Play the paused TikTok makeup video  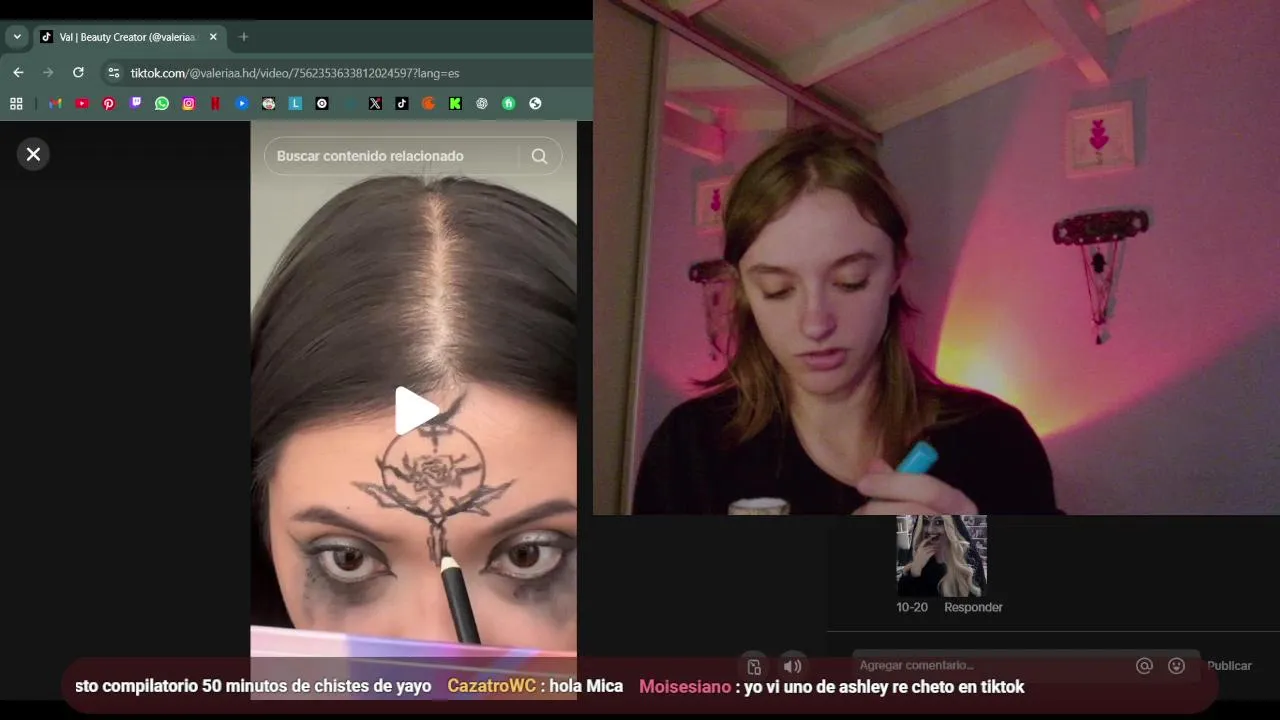click(x=415, y=410)
